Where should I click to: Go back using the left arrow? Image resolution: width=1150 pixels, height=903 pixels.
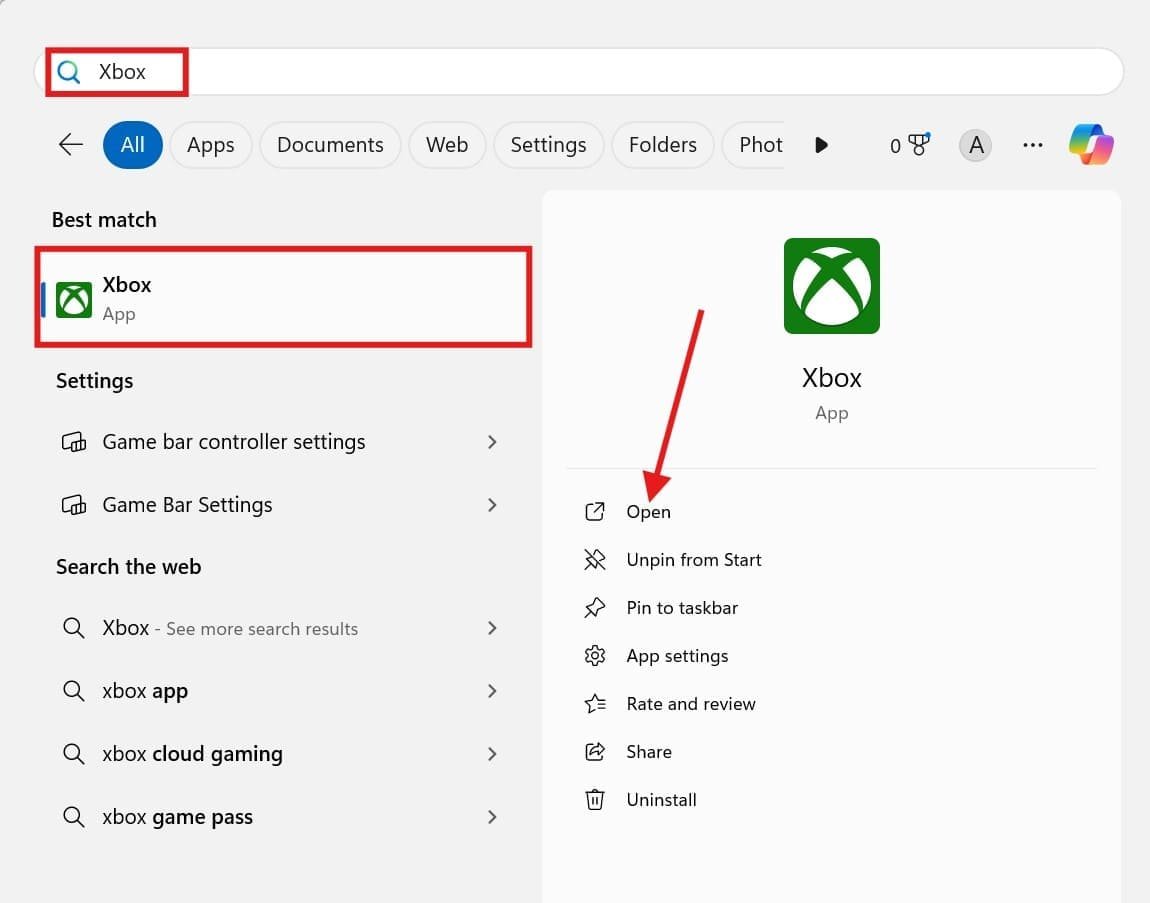pyautogui.click(x=71, y=145)
